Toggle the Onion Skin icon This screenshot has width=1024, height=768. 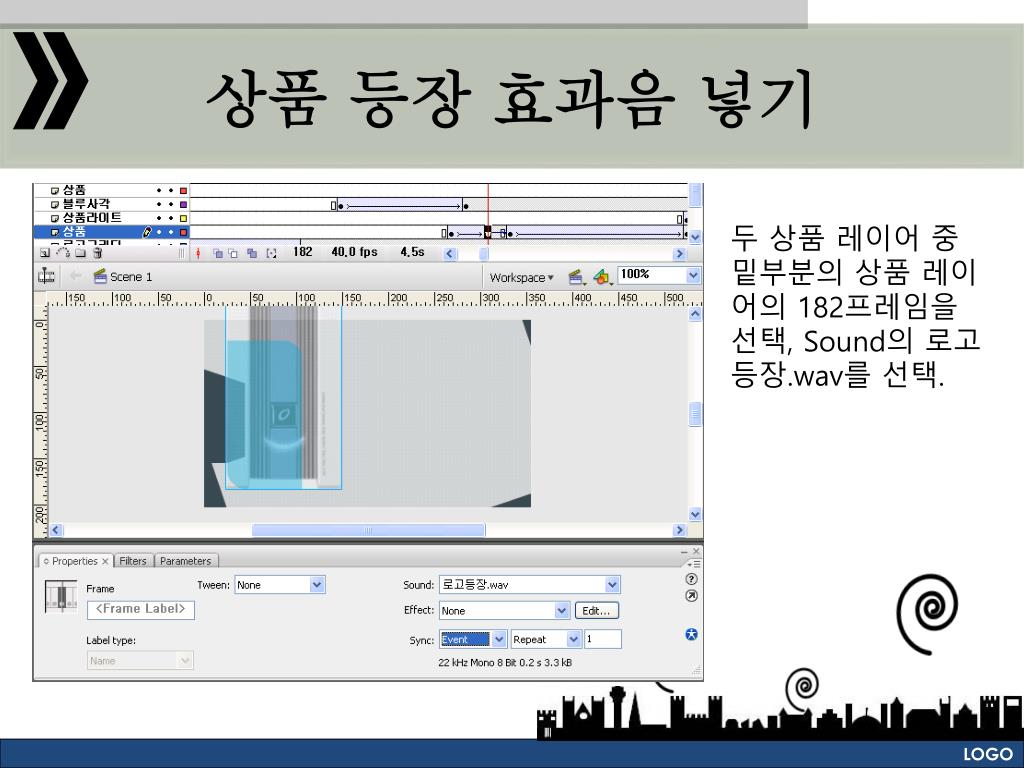[218, 253]
